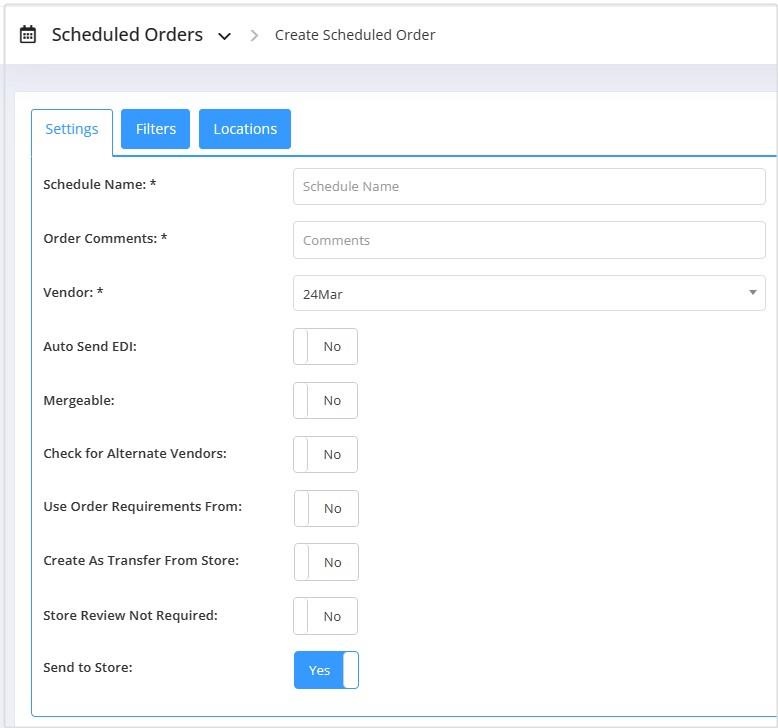Turn on Check for Alternate Vendors
Screen dimensions: 778x728
tap(325, 455)
